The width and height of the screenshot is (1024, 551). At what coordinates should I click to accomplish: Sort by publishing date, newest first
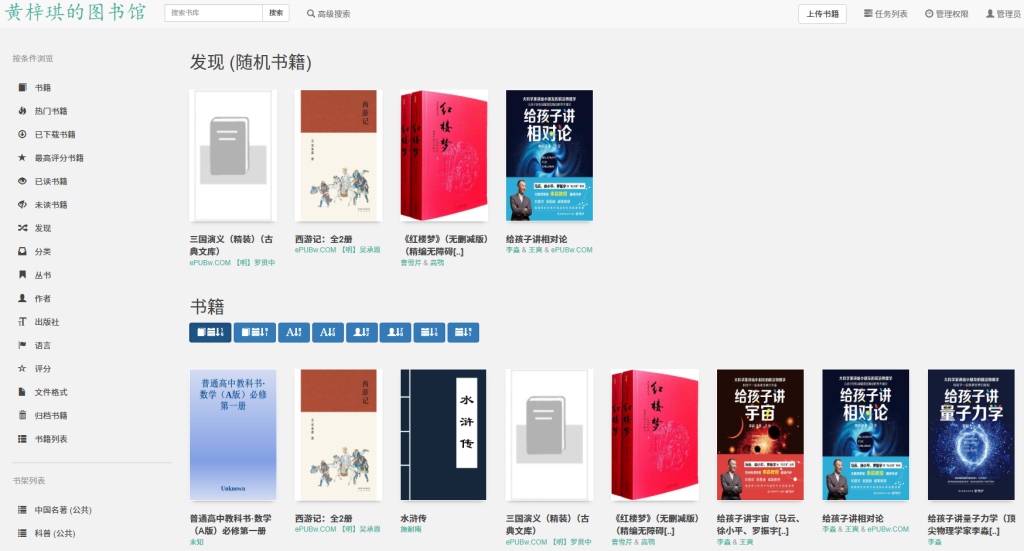click(430, 332)
